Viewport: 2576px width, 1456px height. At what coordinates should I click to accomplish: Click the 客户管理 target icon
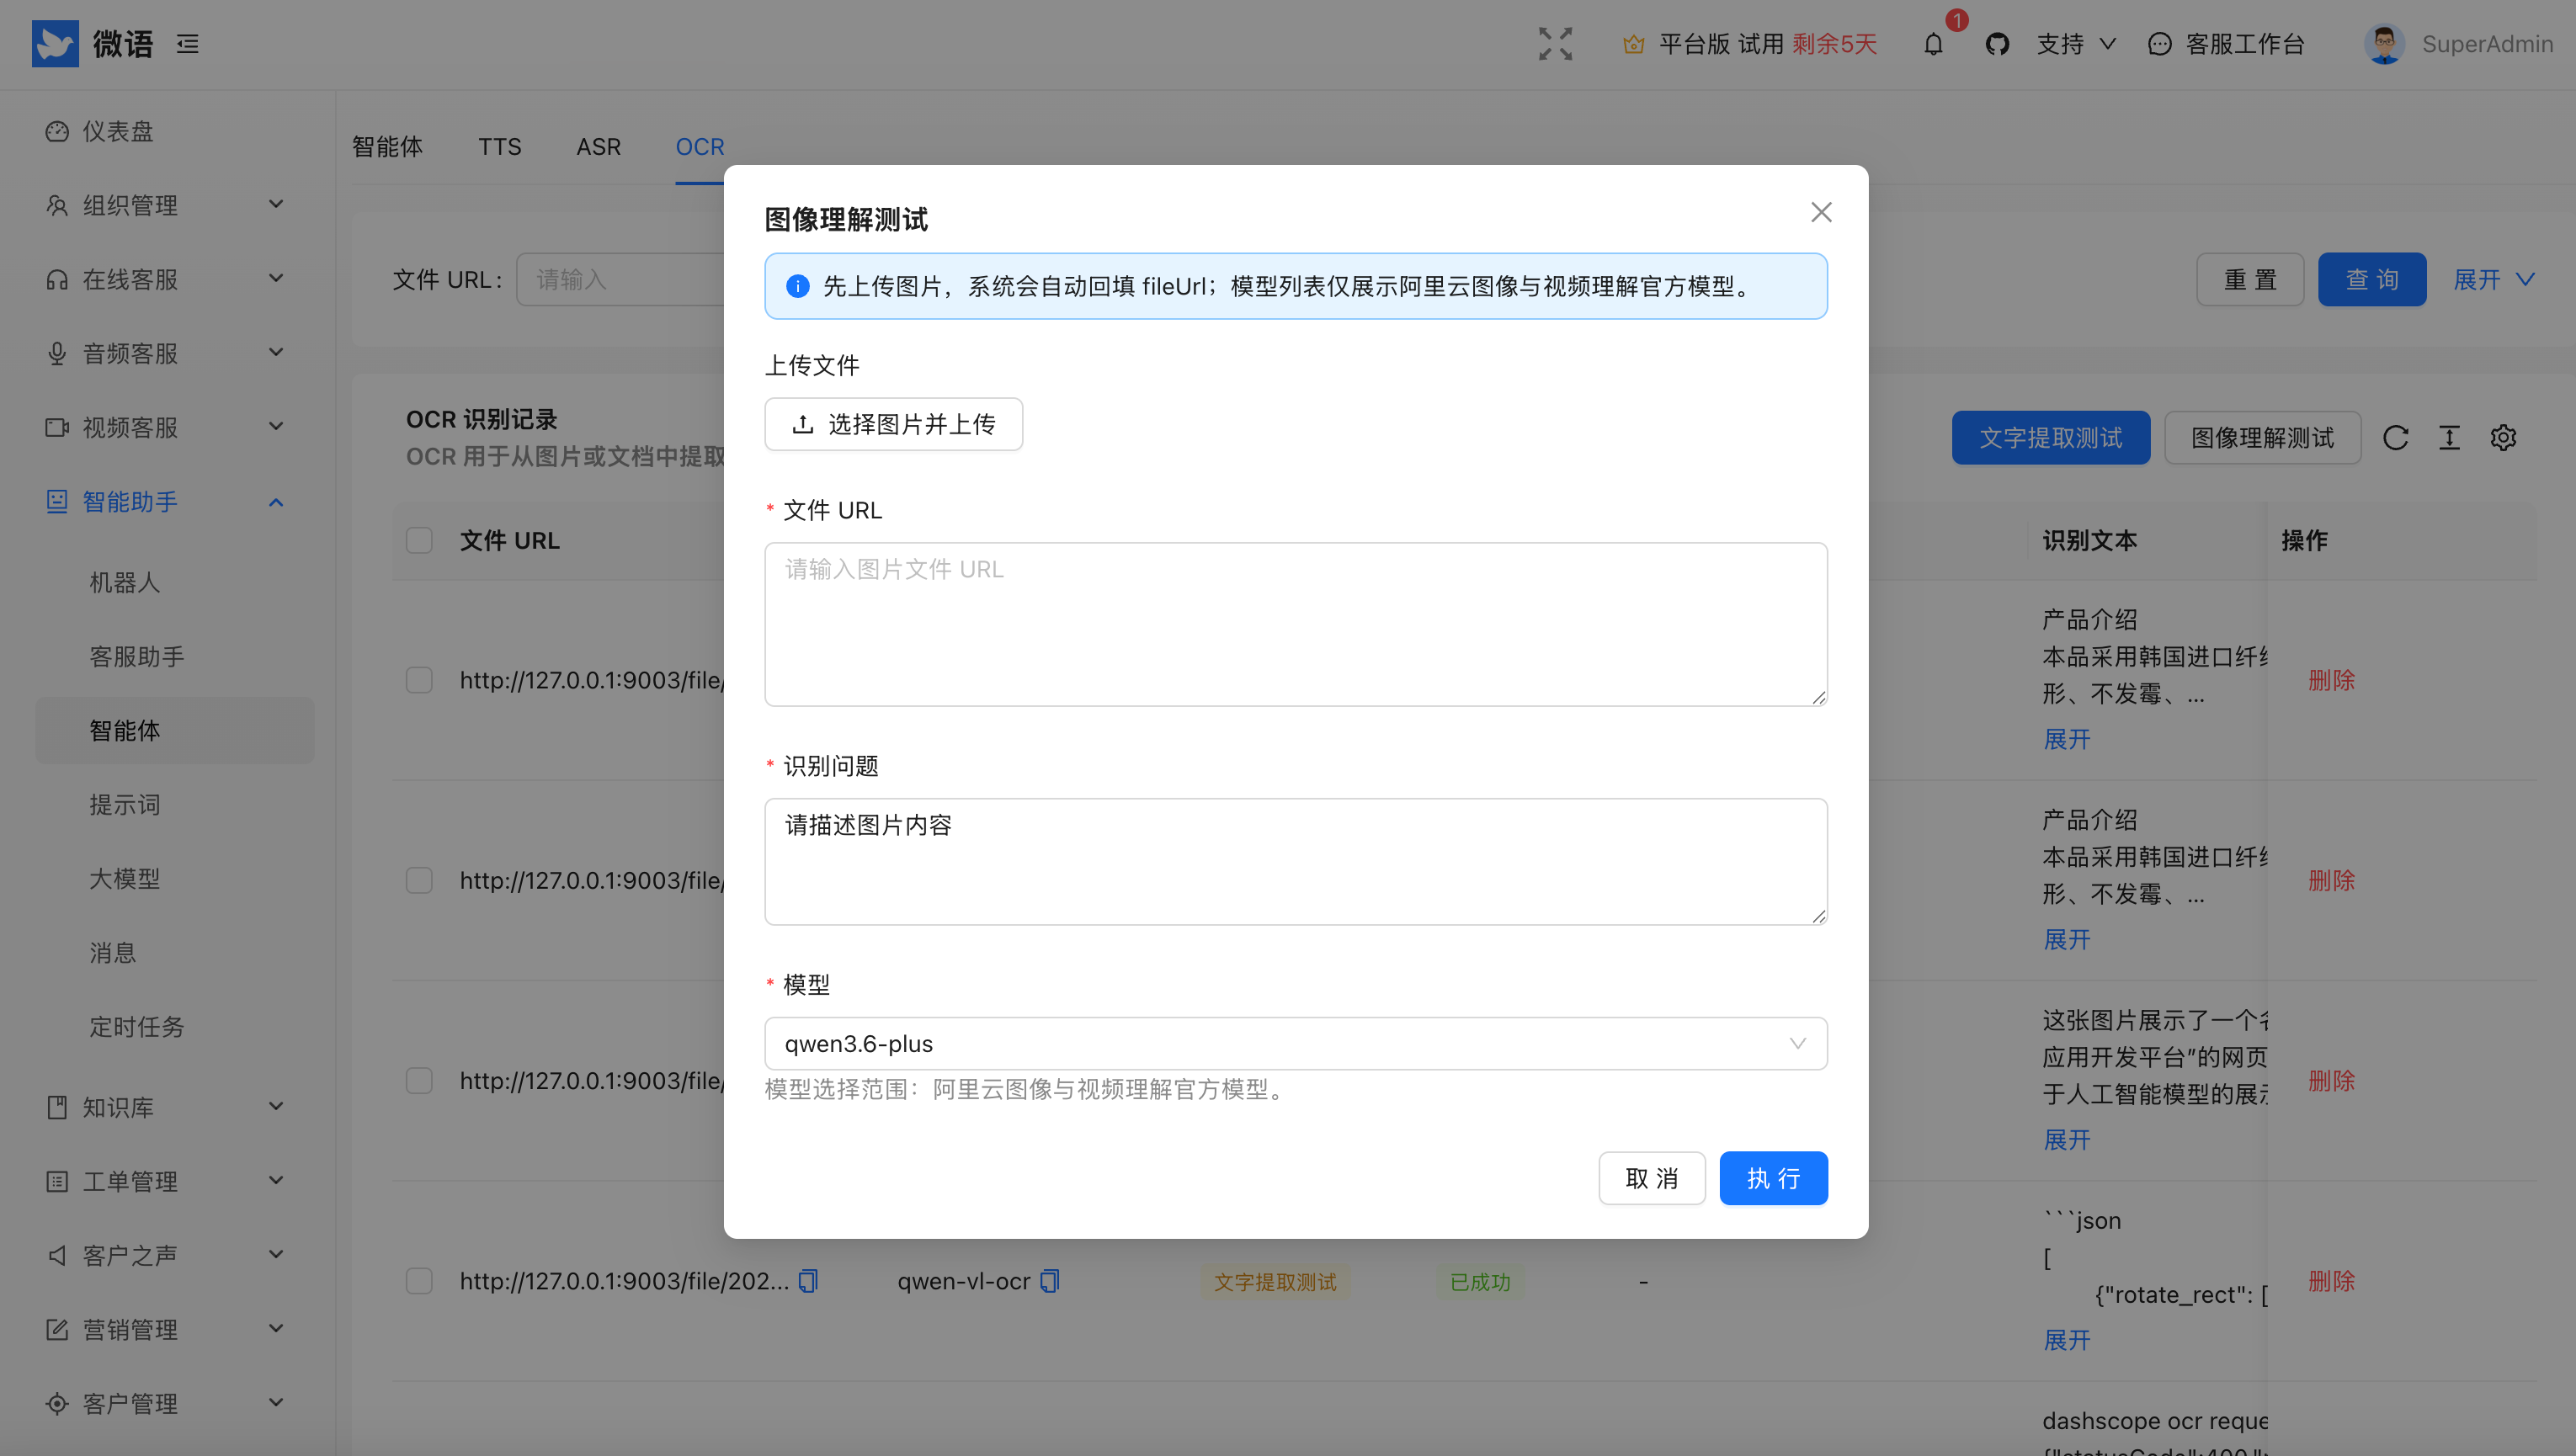[57, 1403]
